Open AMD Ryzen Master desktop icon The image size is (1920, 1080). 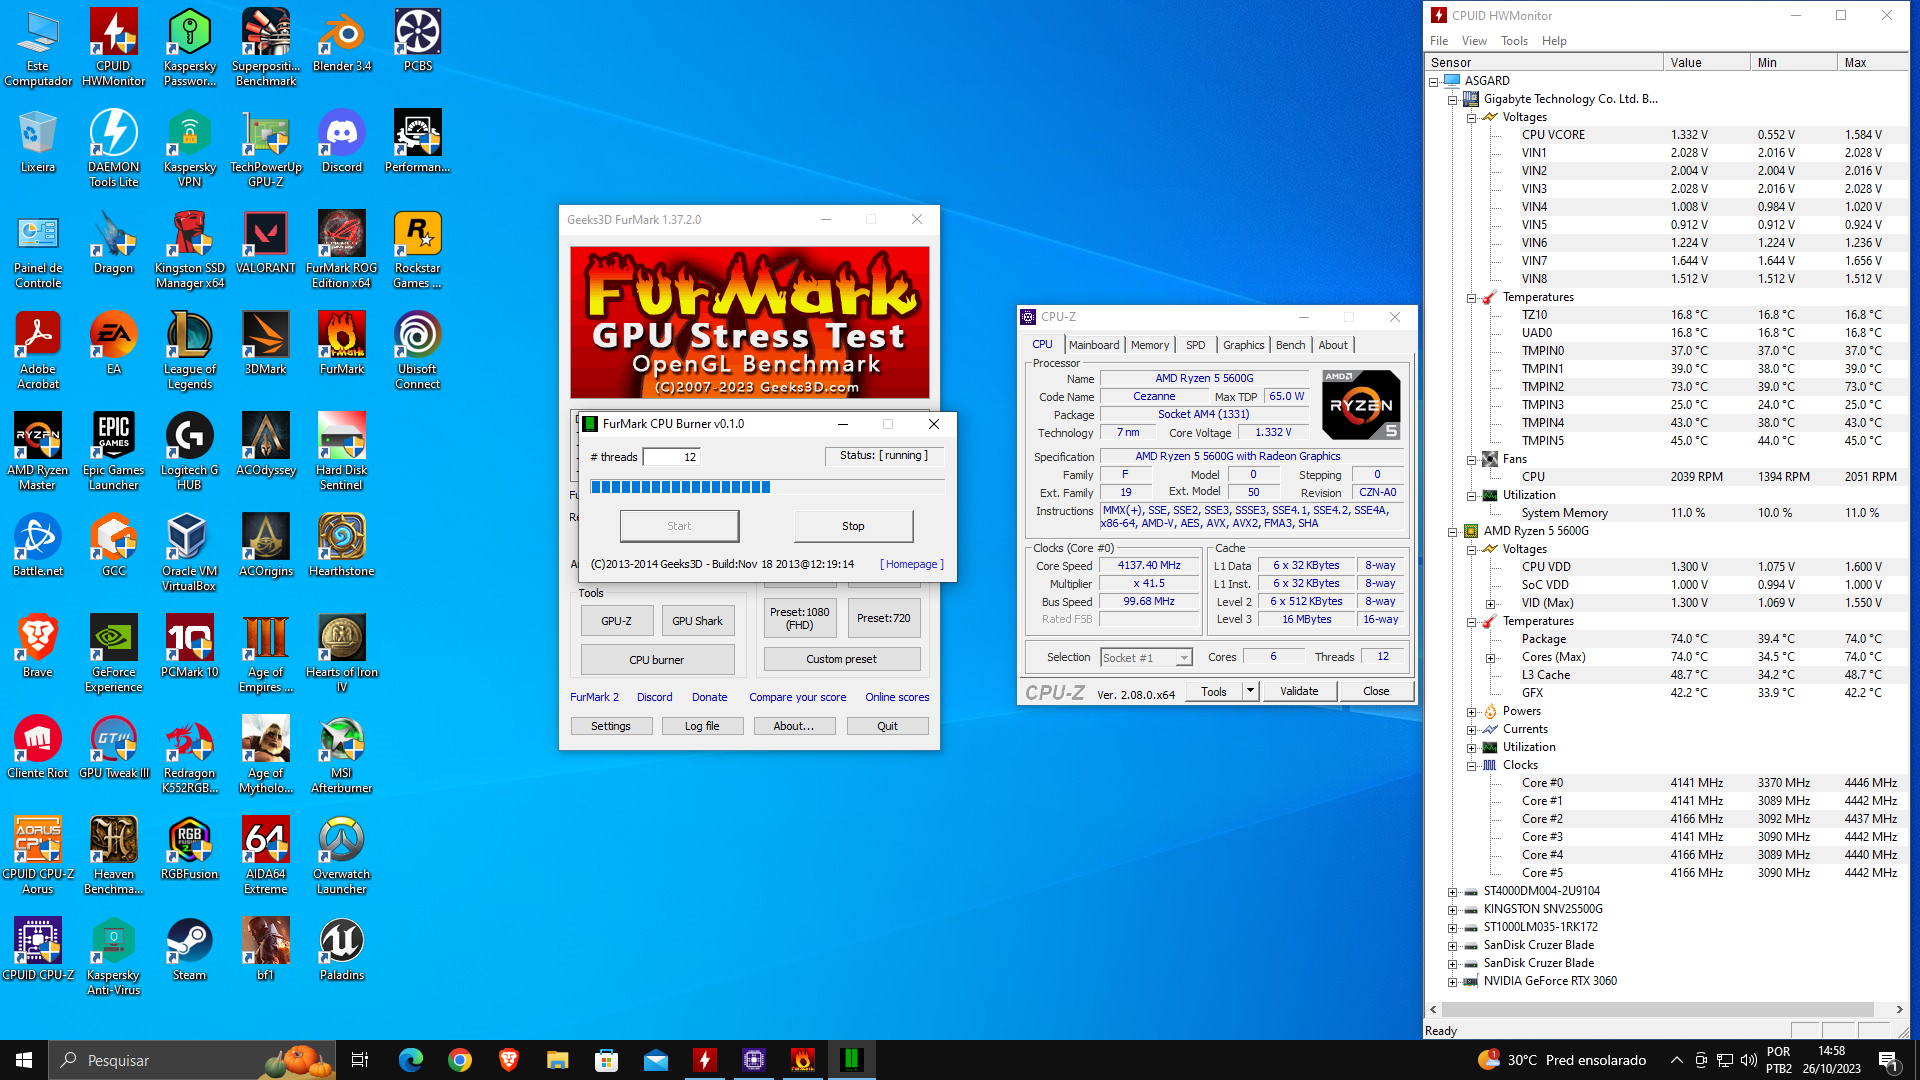(x=38, y=451)
